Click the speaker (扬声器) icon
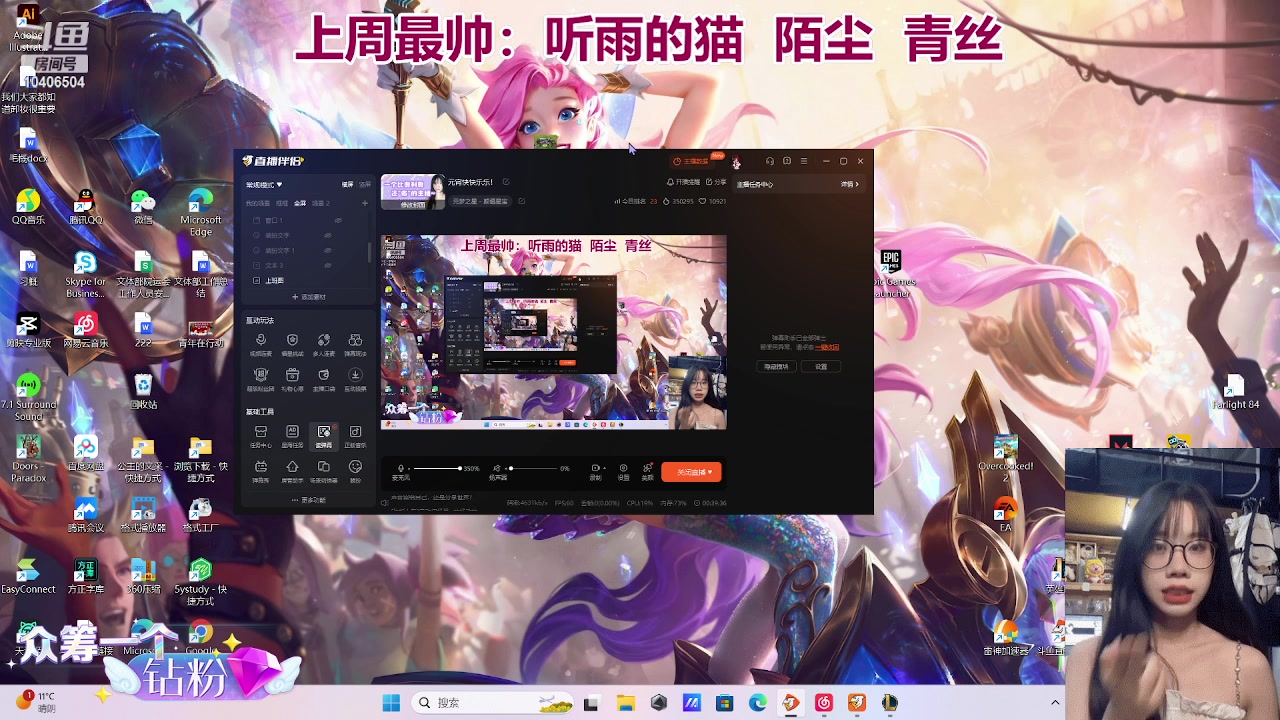Viewport: 1280px width, 720px height. (497, 468)
